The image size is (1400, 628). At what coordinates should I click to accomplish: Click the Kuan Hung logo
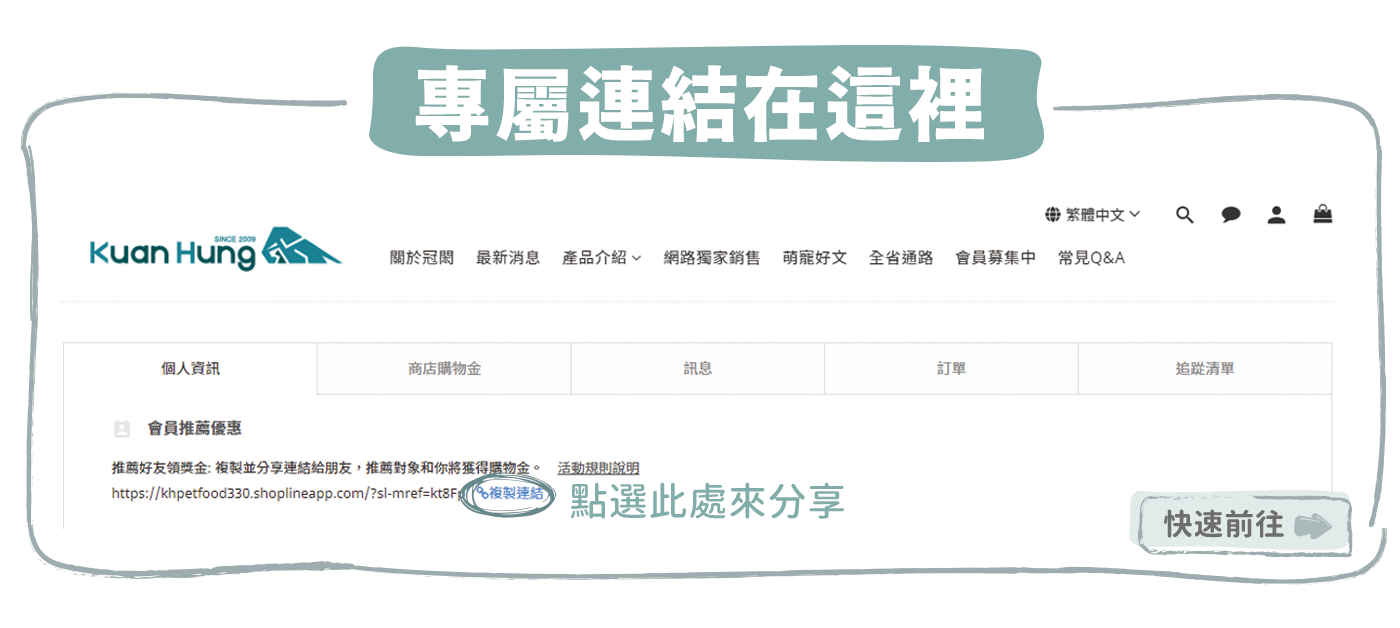click(x=215, y=251)
